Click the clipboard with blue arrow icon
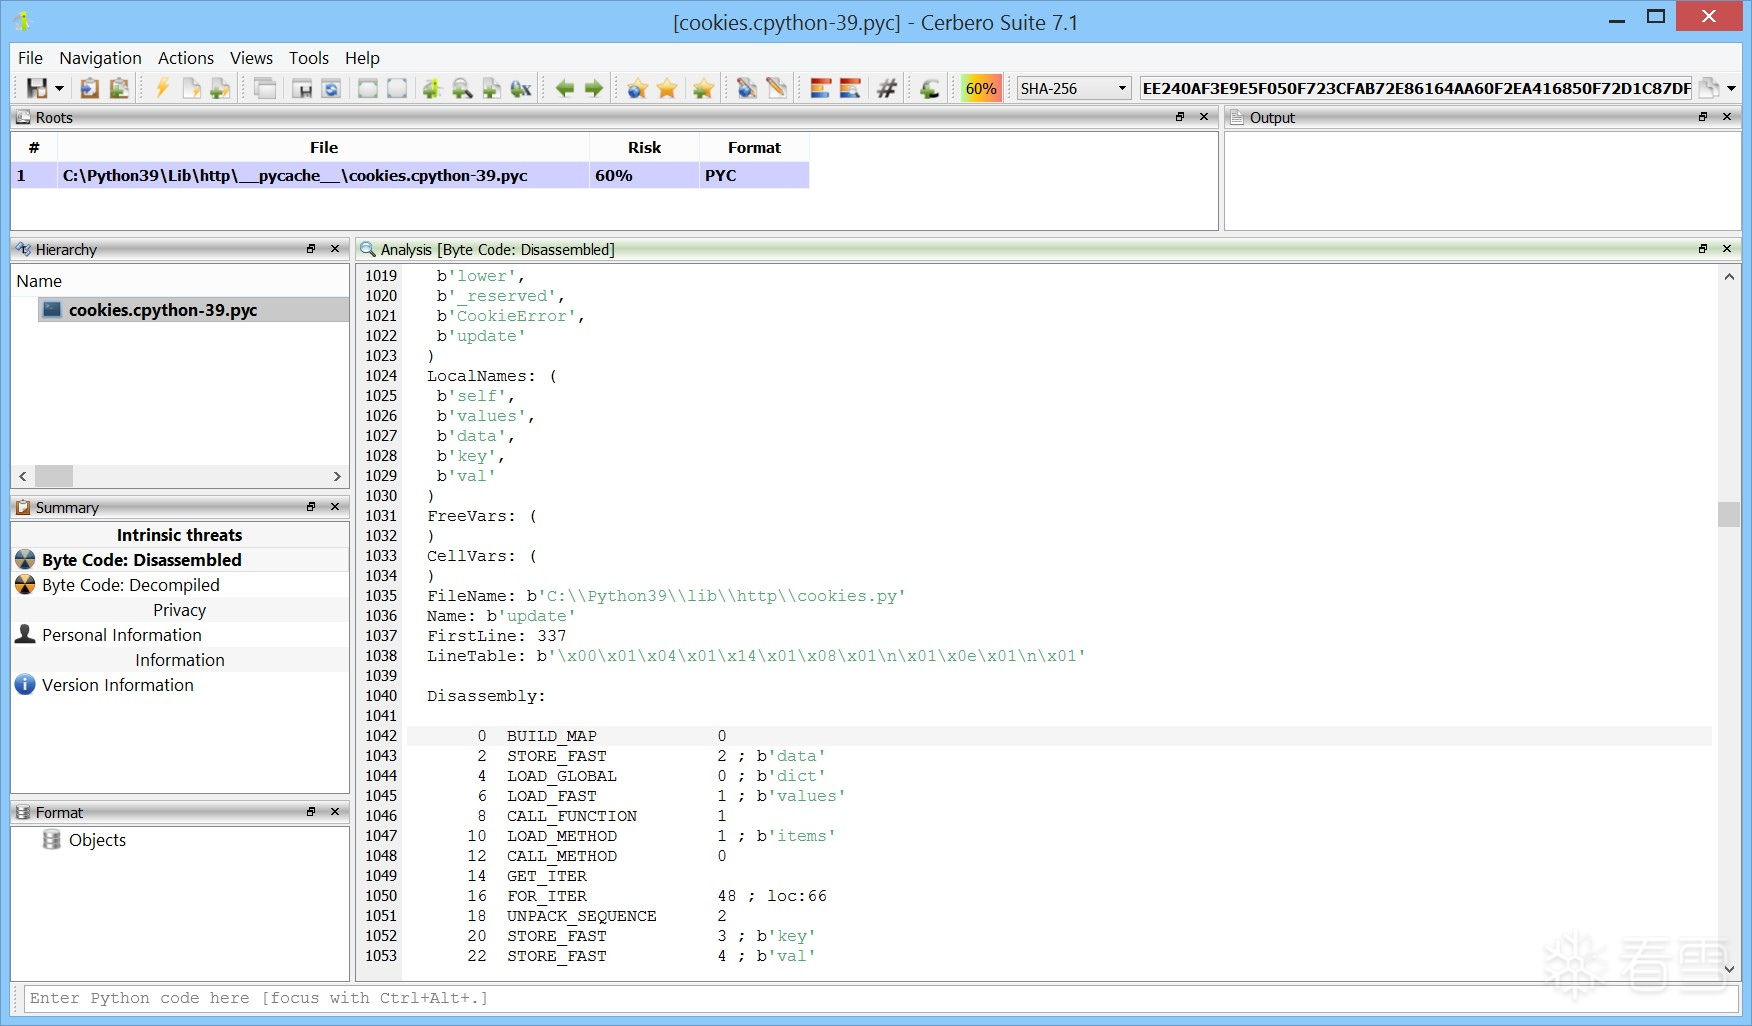The image size is (1752, 1026). click(x=89, y=88)
